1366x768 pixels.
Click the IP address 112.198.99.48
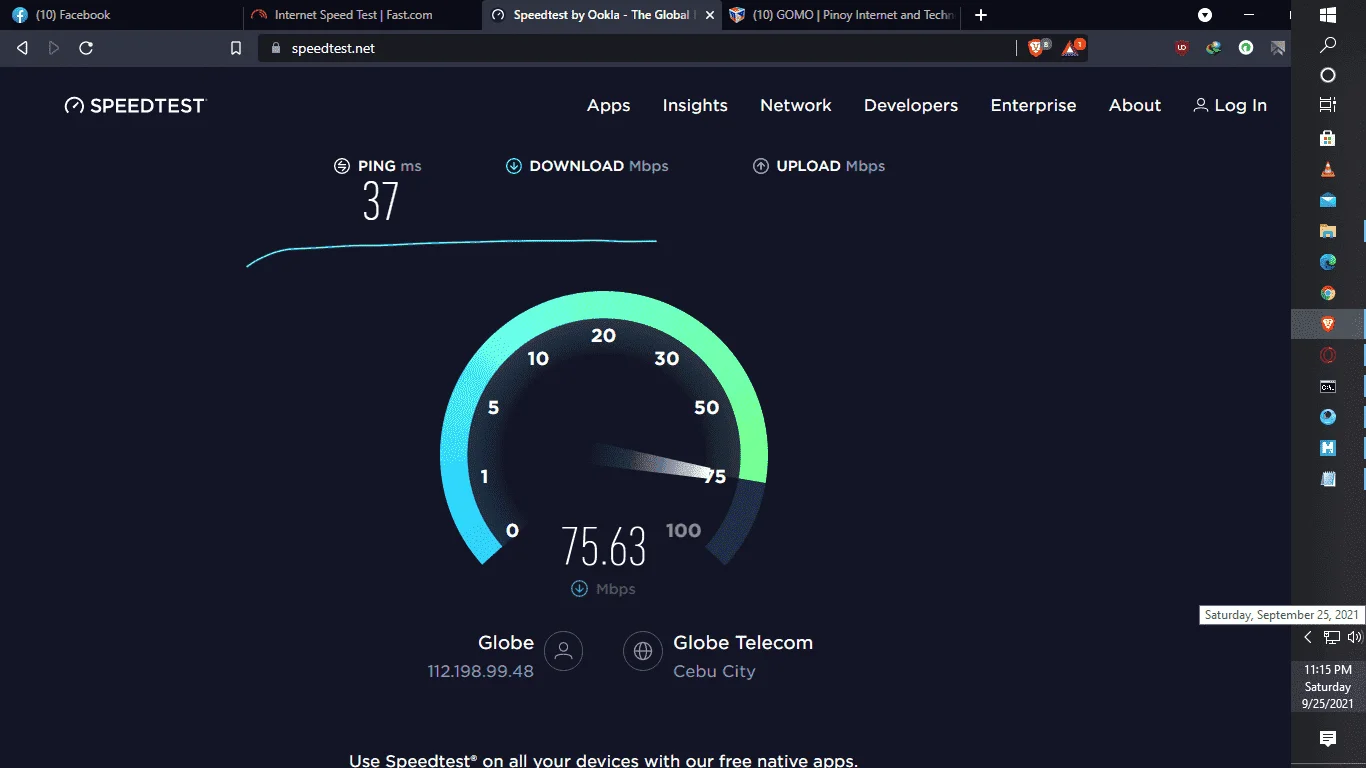point(481,671)
